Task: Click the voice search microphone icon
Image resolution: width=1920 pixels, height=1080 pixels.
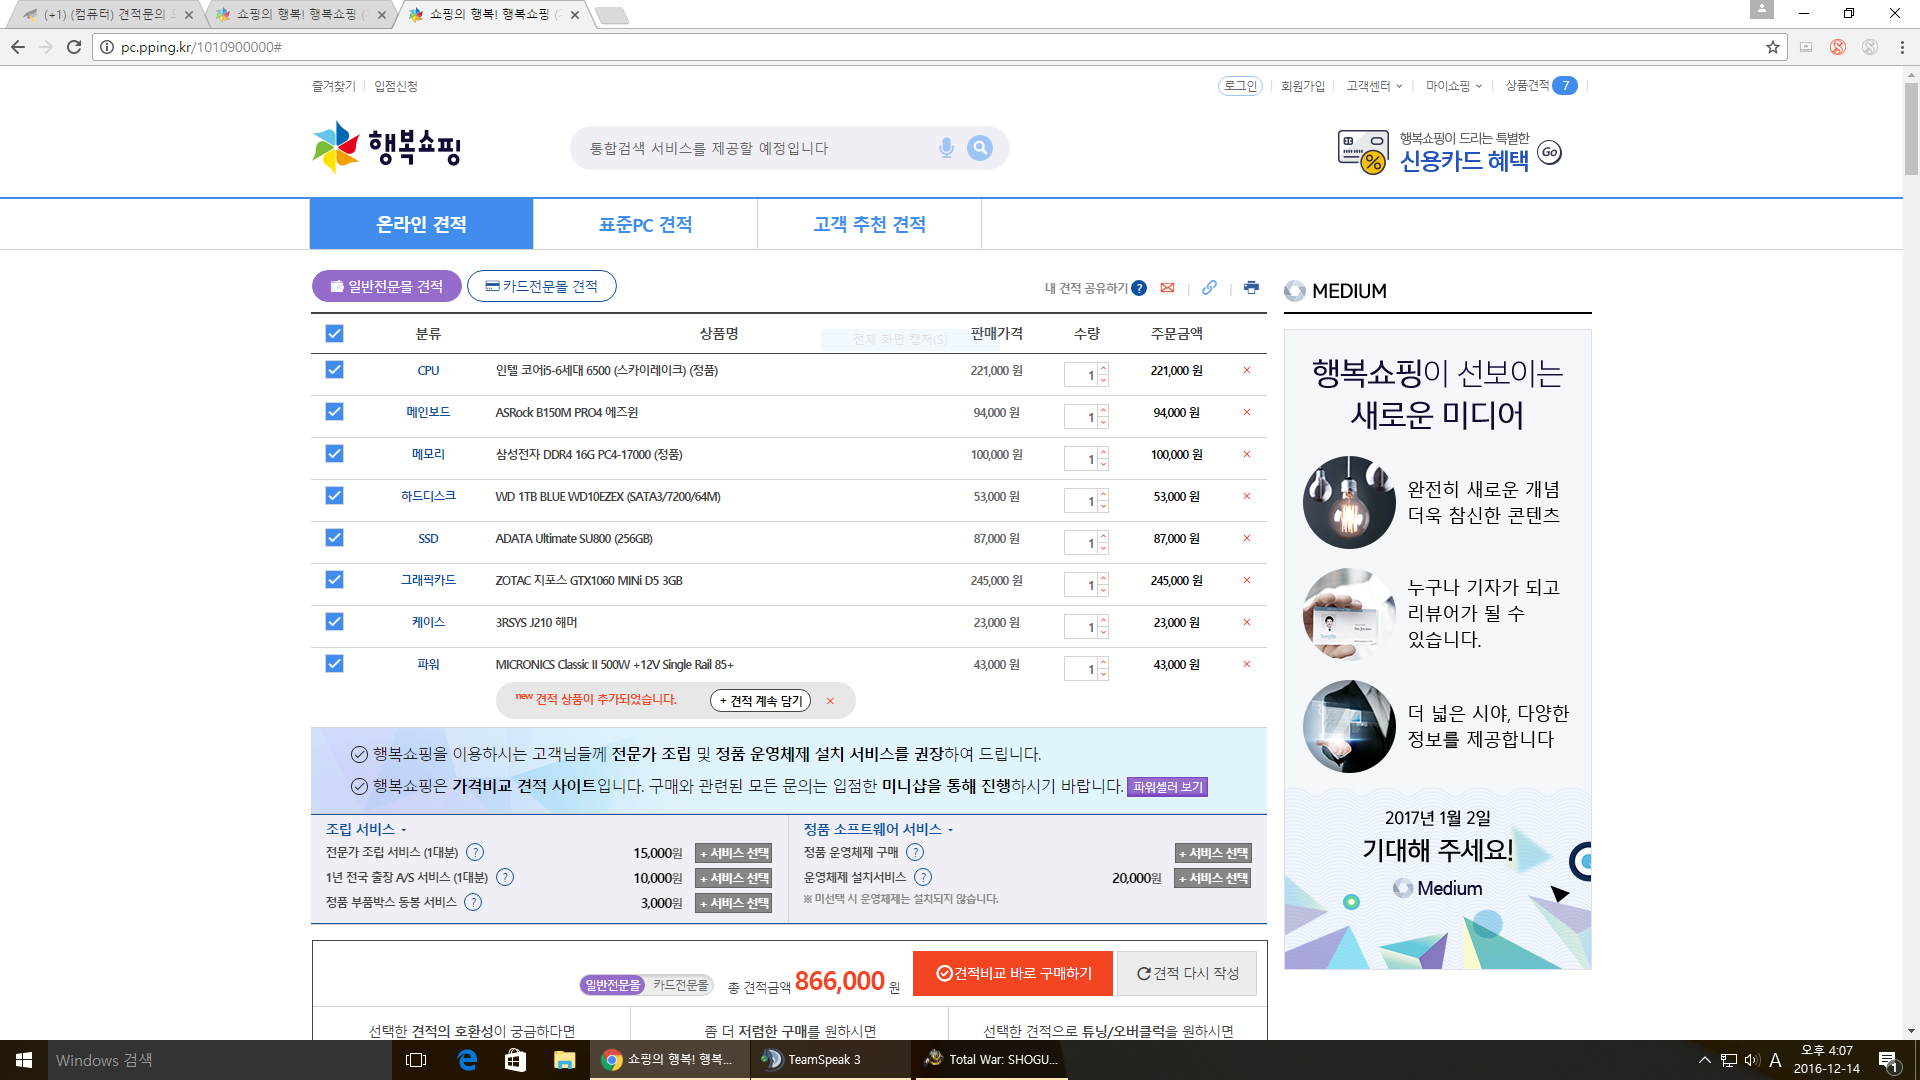Action: pos(946,148)
